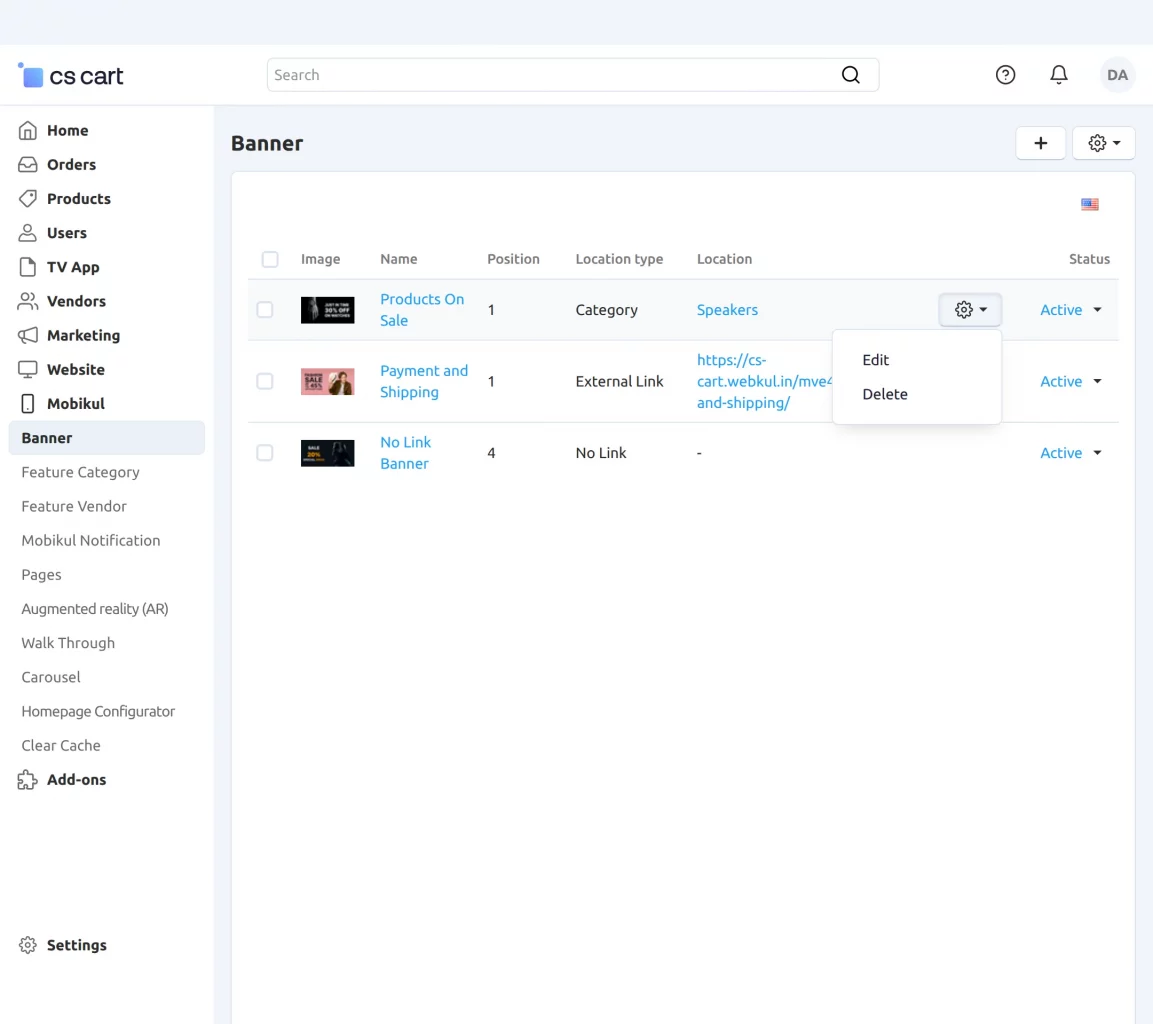Check the select-all checkbox in the table header
This screenshot has width=1153, height=1024.
(269, 259)
